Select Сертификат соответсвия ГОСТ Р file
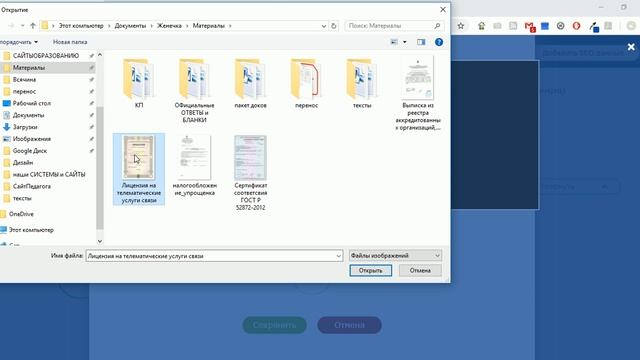 [x=250, y=173]
